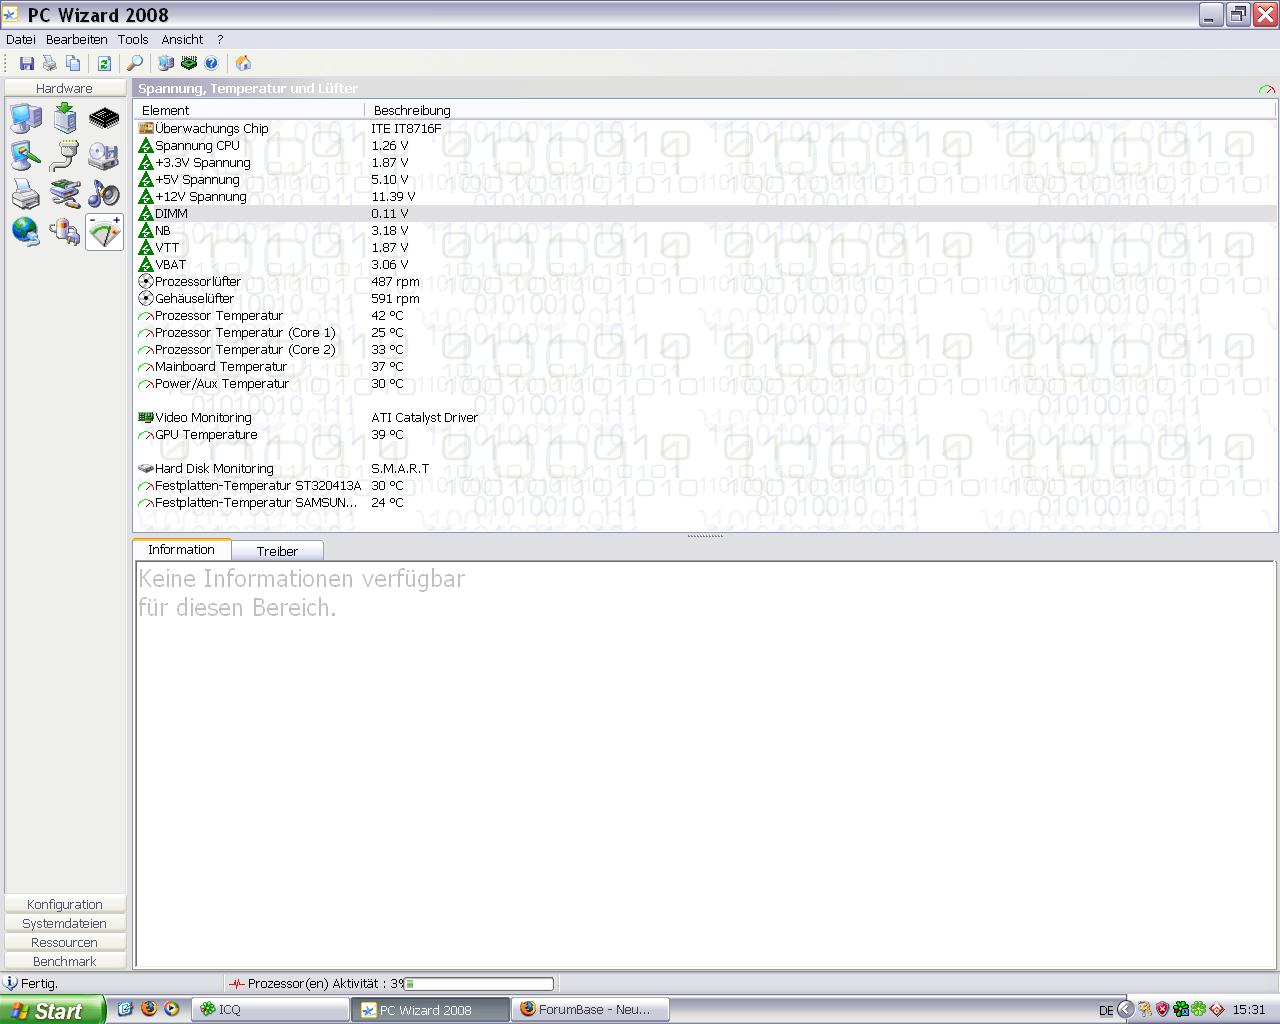Click the magnifying glass Search toolbar icon

point(135,63)
